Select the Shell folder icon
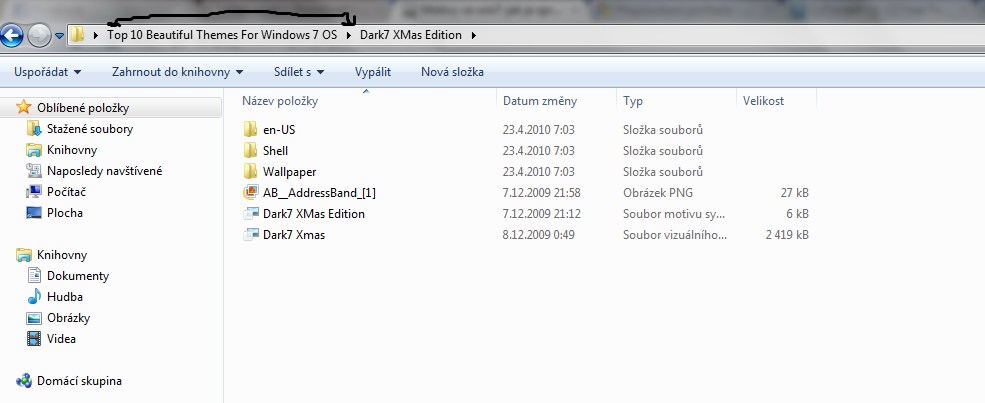This screenshot has width=985, height=403. tap(251, 151)
